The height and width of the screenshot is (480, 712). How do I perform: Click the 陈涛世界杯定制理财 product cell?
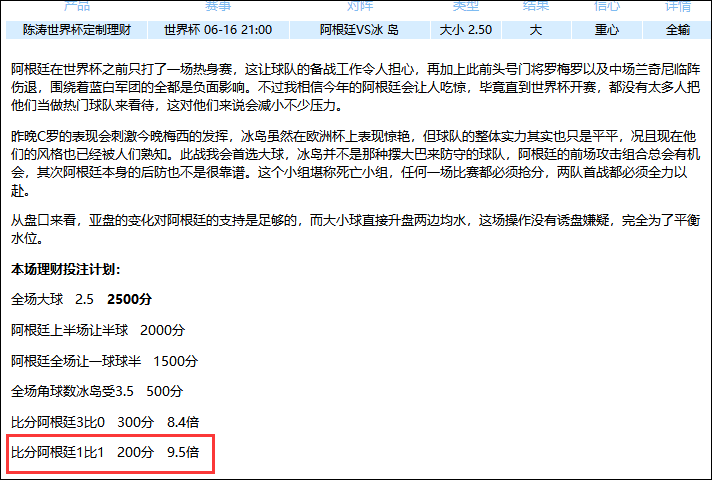click(x=77, y=30)
